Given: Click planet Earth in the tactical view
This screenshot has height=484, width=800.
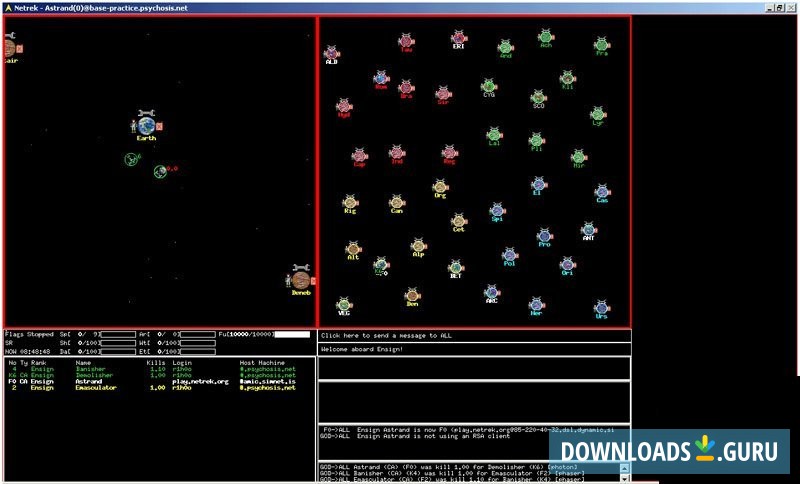Looking at the screenshot, I should coord(147,125).
